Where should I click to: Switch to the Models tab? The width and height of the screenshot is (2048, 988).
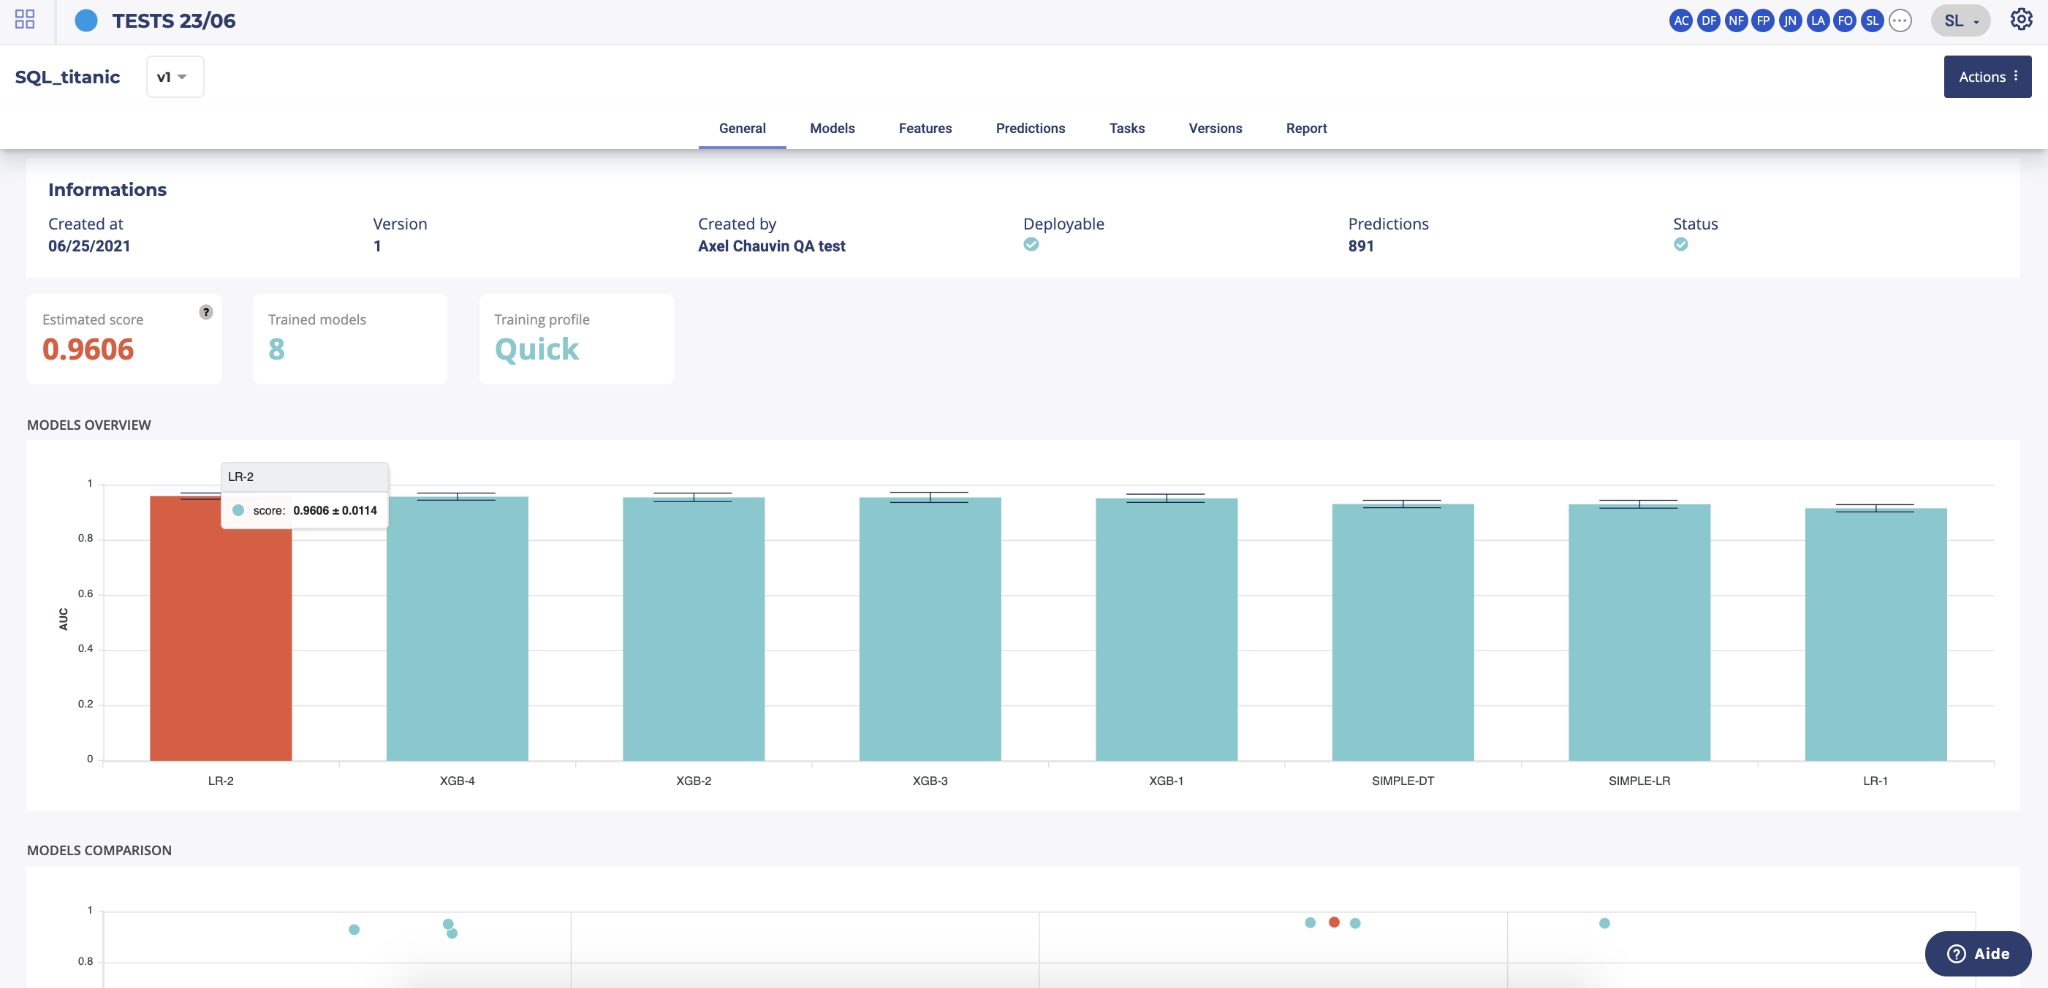(832, 128)
